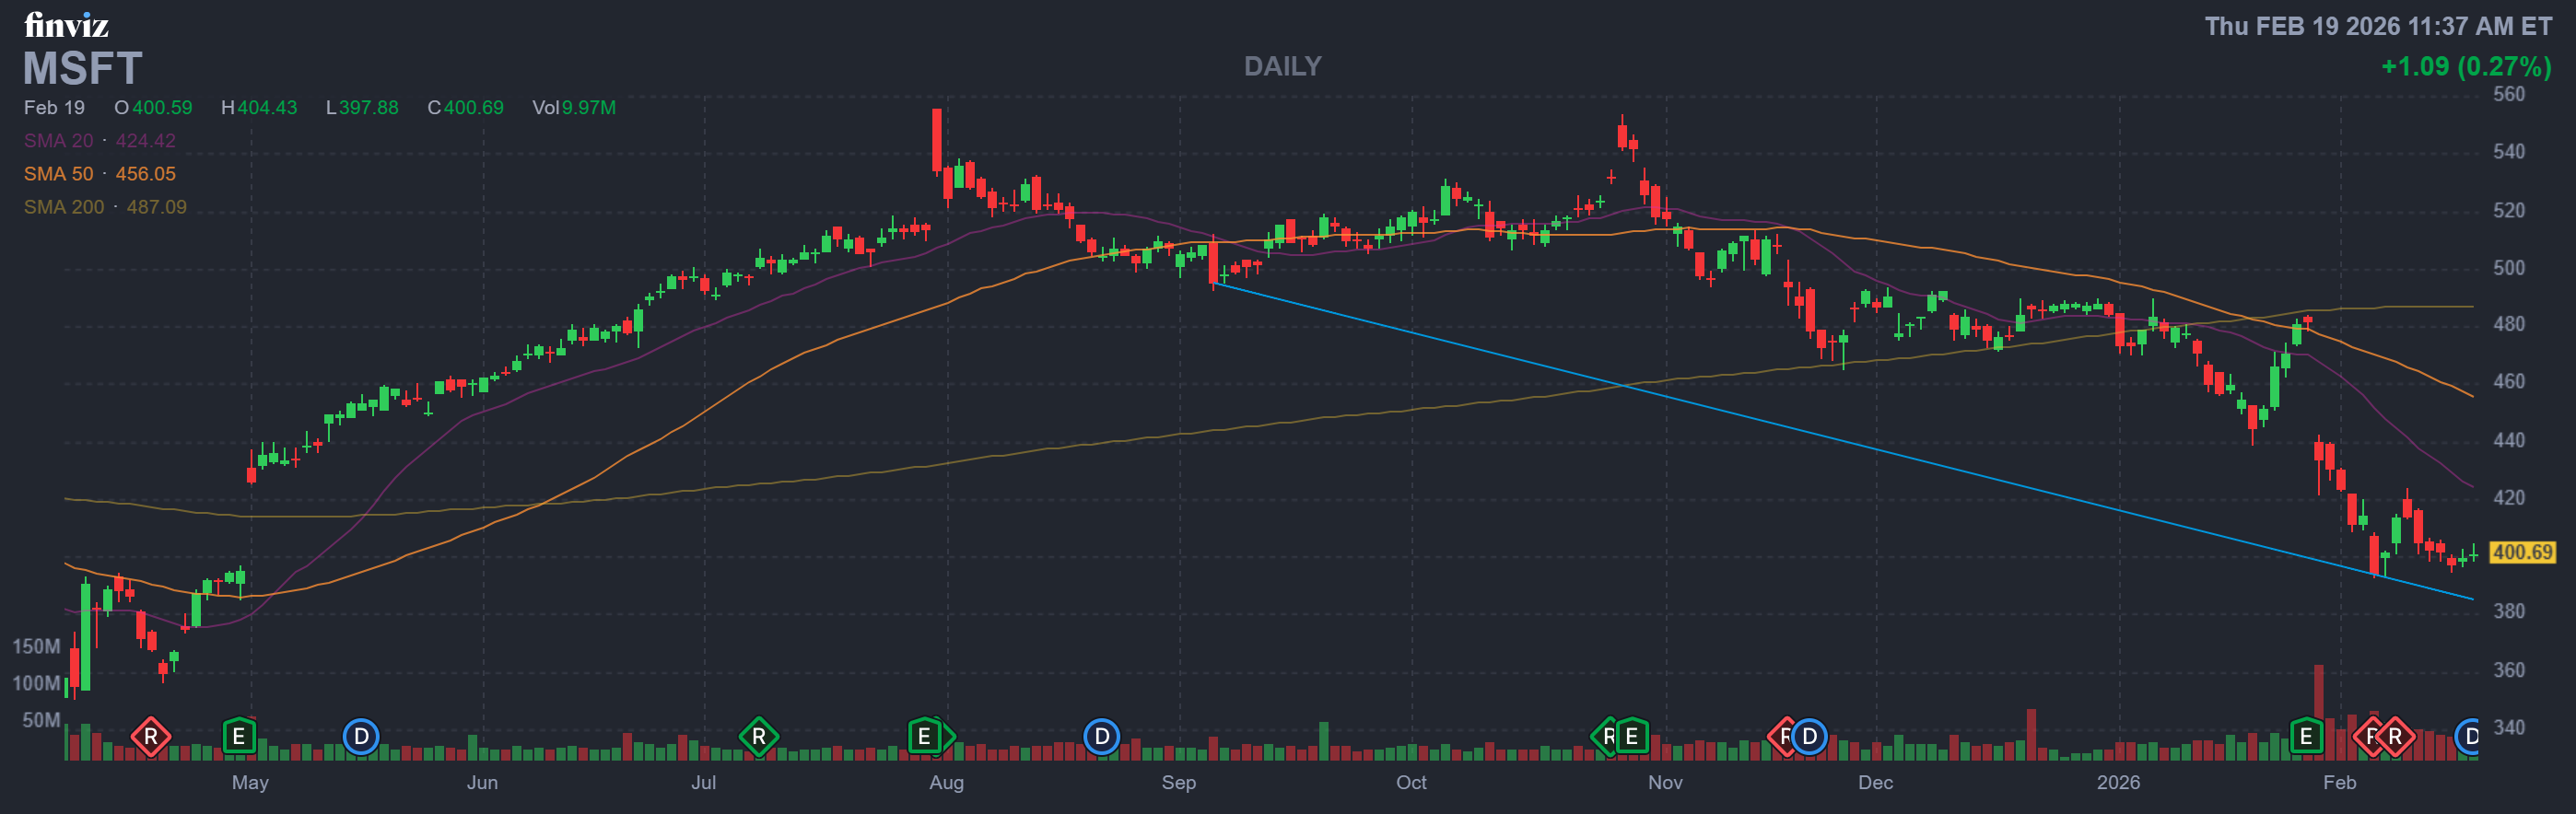Open the green E earnings marker before Nov
The image size is (2576, 814).
coord(1632,737)
